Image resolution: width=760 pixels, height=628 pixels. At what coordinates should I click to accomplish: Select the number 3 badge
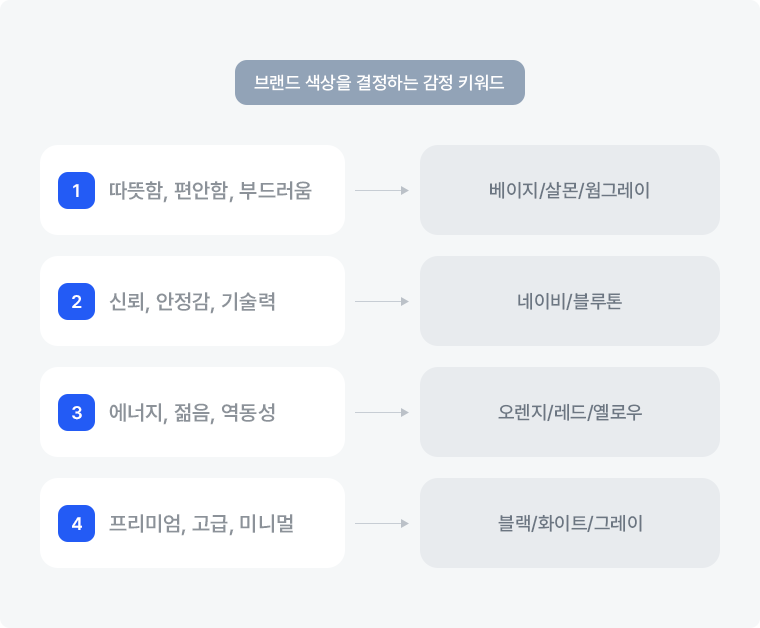76,412
